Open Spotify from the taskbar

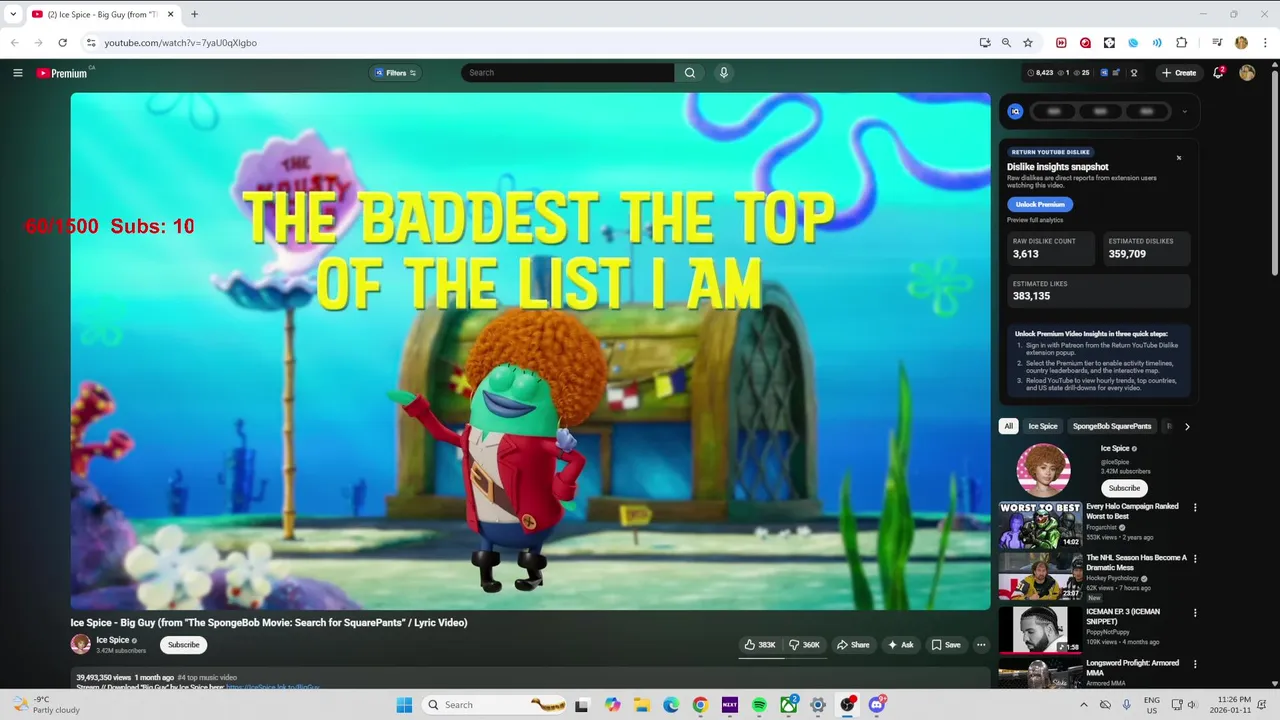[x=759, y=705]
